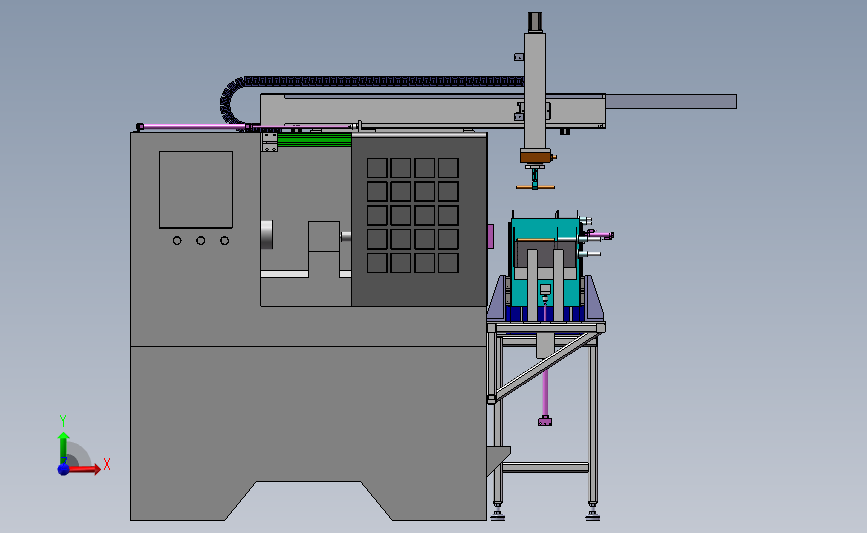Click the rightmost round knob below the display
This screenshot has width=867, height=533.
tap(224, 241)
